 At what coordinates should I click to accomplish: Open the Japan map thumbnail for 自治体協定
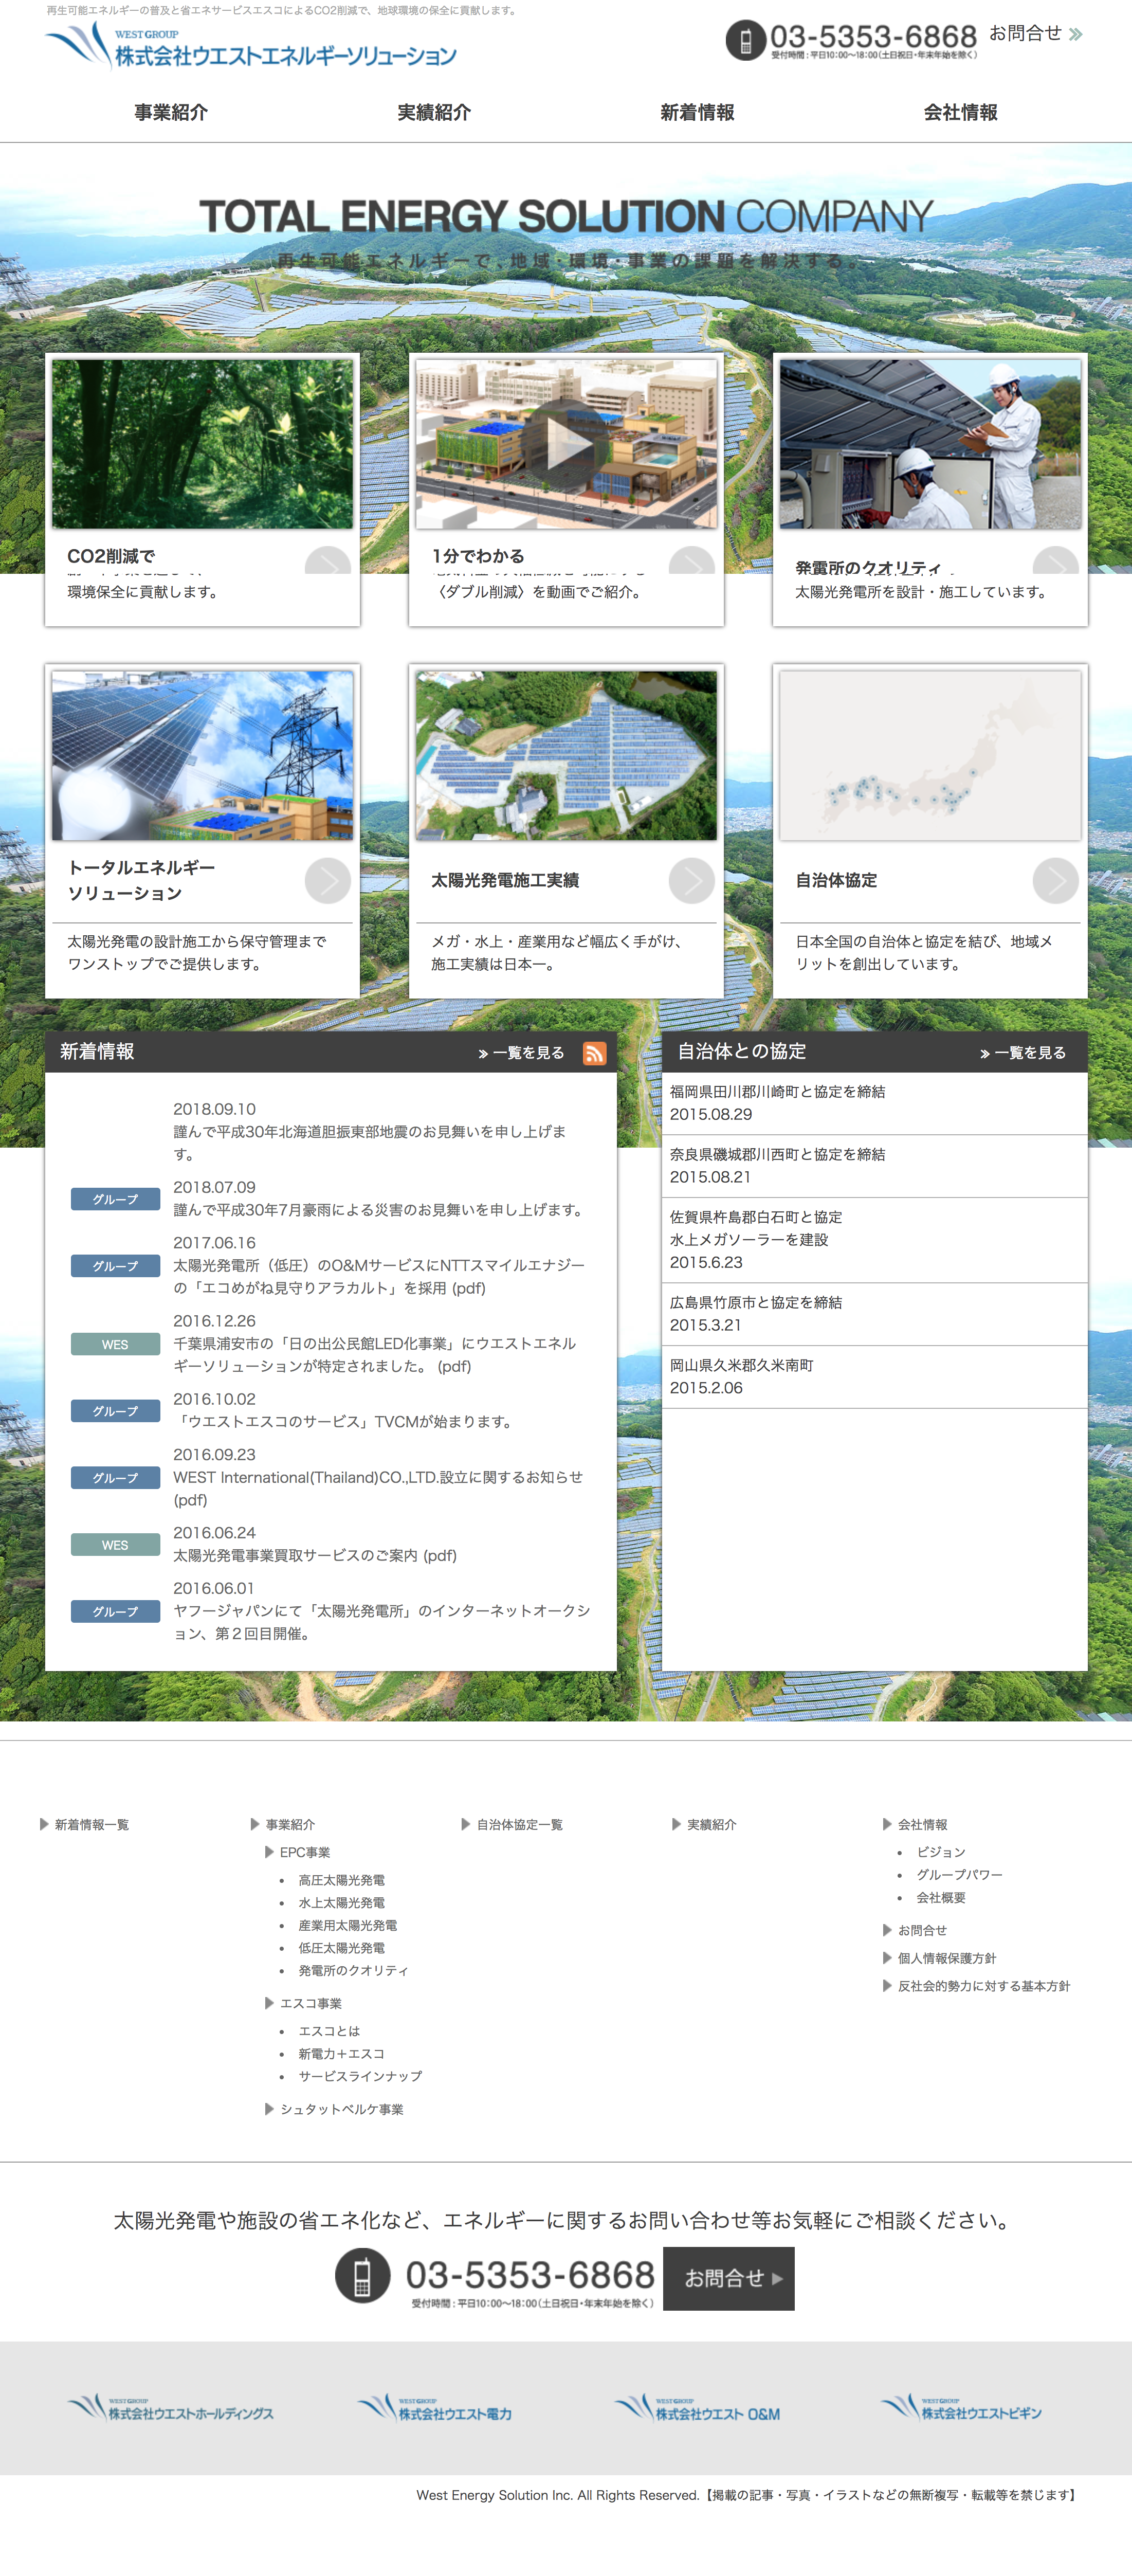(930, 755)
